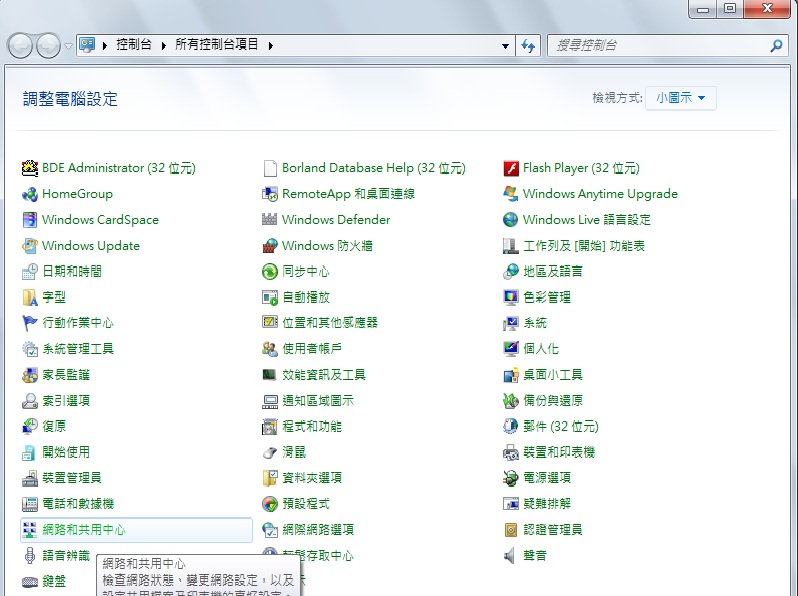Select the 控制台 breadcrumb segment

(134, 45)
